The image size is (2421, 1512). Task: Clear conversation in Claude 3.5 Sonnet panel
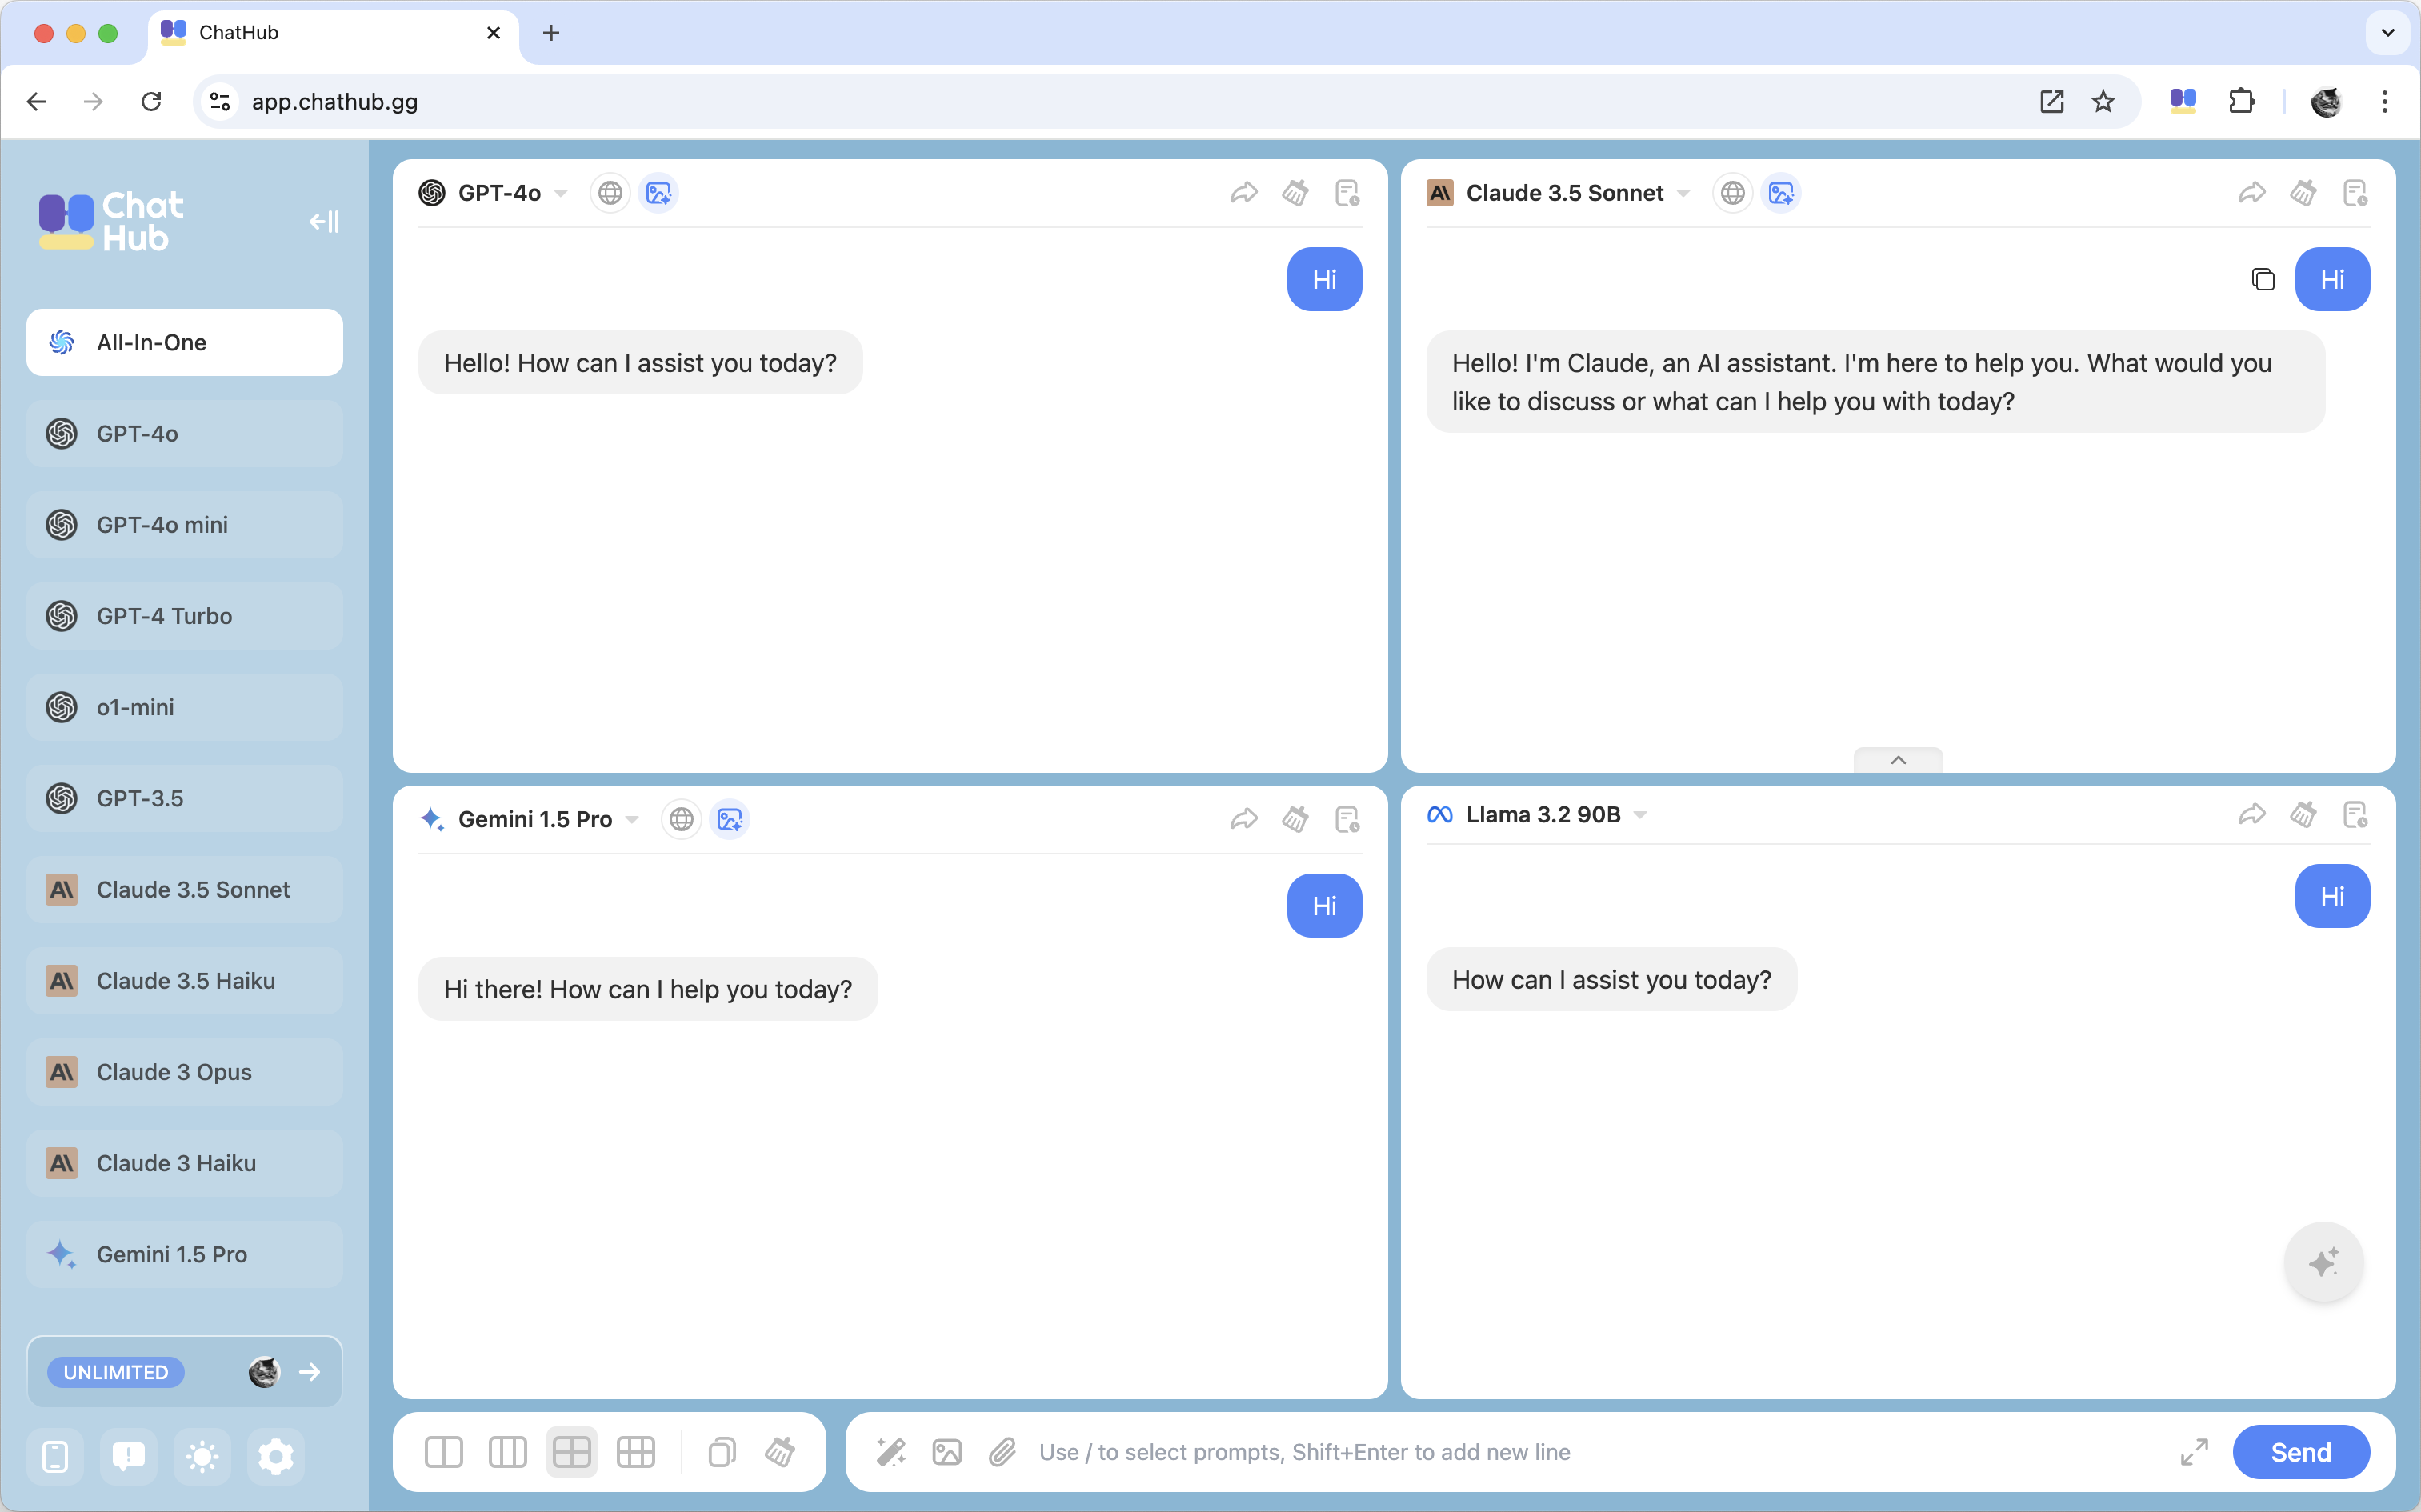pos(2303,193)
